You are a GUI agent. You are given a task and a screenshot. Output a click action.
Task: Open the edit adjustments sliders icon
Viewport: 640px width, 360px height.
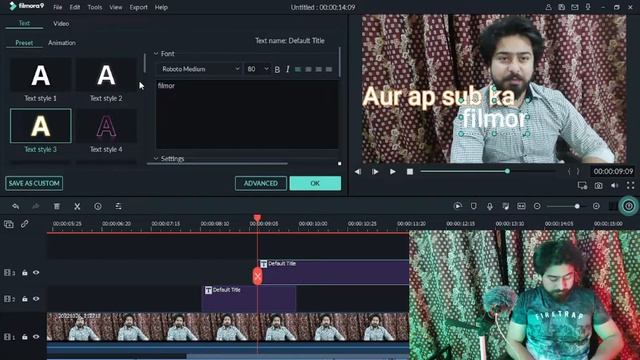coord(118,207)
